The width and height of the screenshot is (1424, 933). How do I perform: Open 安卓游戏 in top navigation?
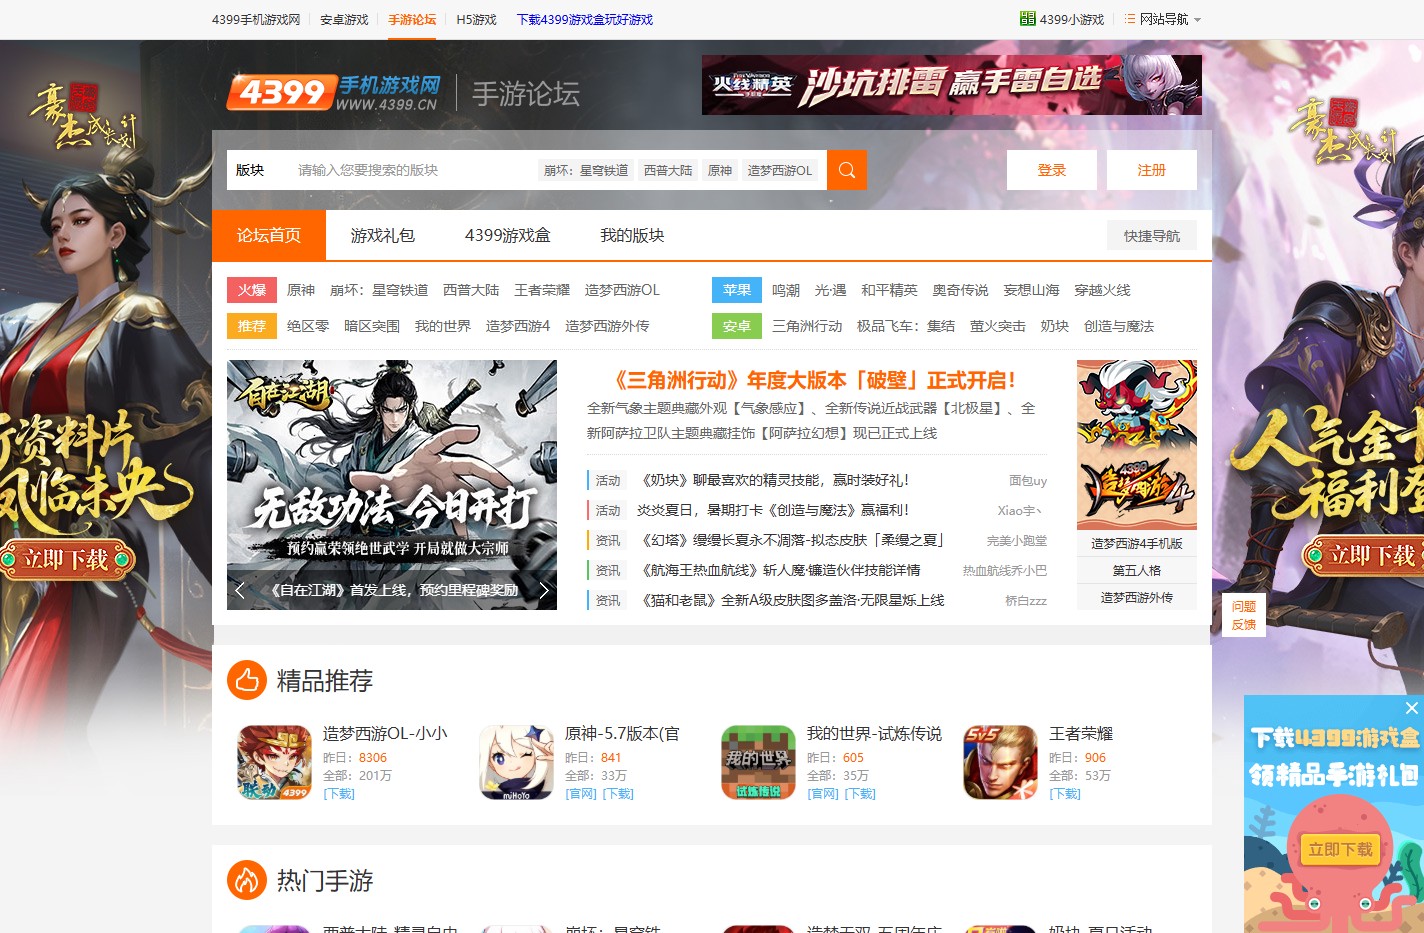344,19
